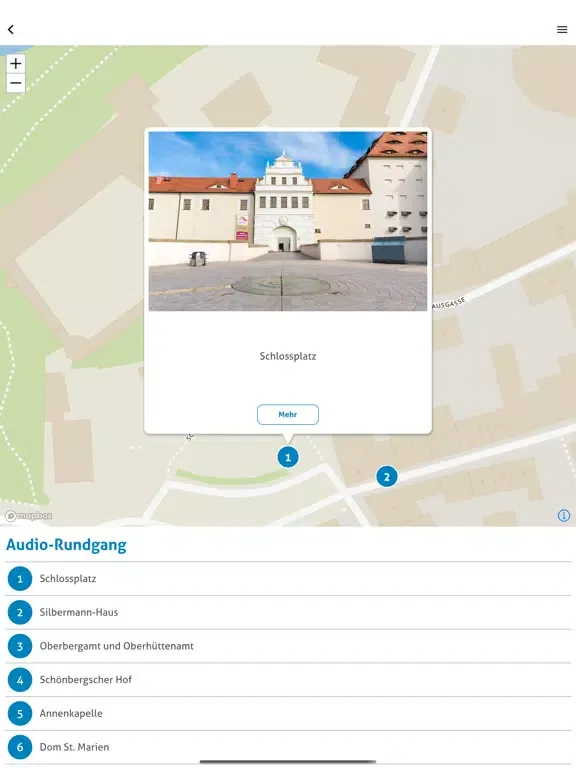The image size is (576, 768).
Task: Open the Mapbox logo link
Action: coord(28,516)
